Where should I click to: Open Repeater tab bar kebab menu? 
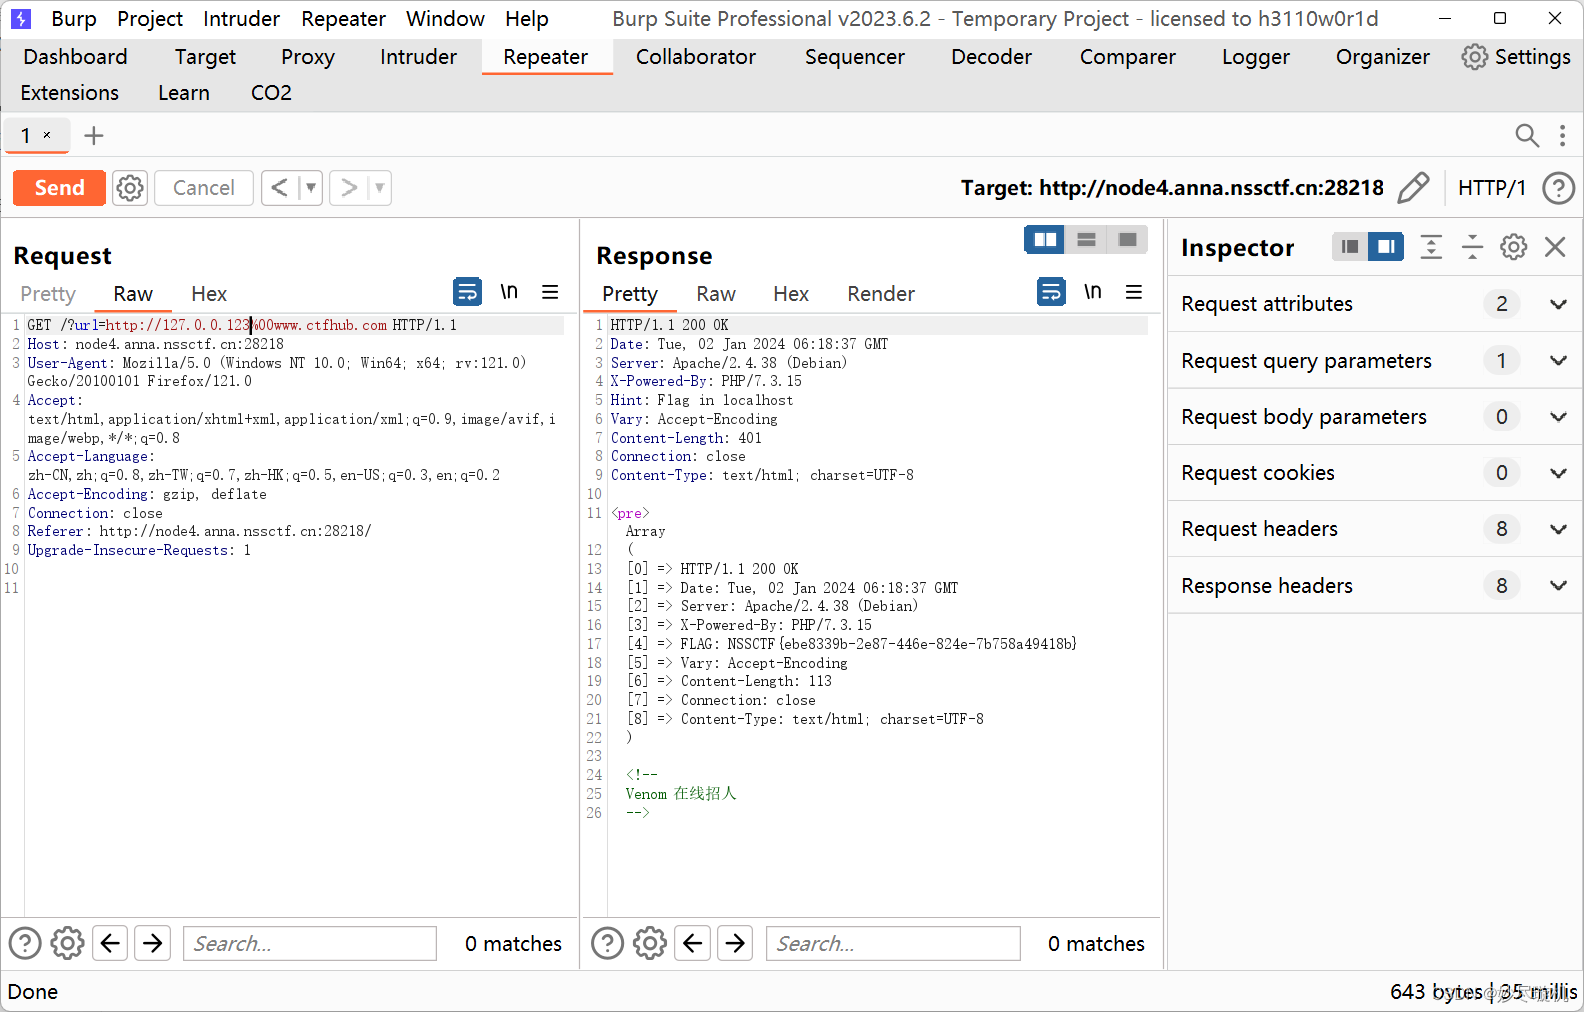pos(1562,135)
